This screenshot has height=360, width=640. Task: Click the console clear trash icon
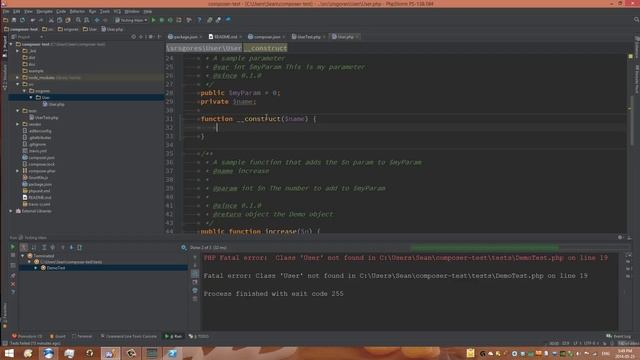195,299
